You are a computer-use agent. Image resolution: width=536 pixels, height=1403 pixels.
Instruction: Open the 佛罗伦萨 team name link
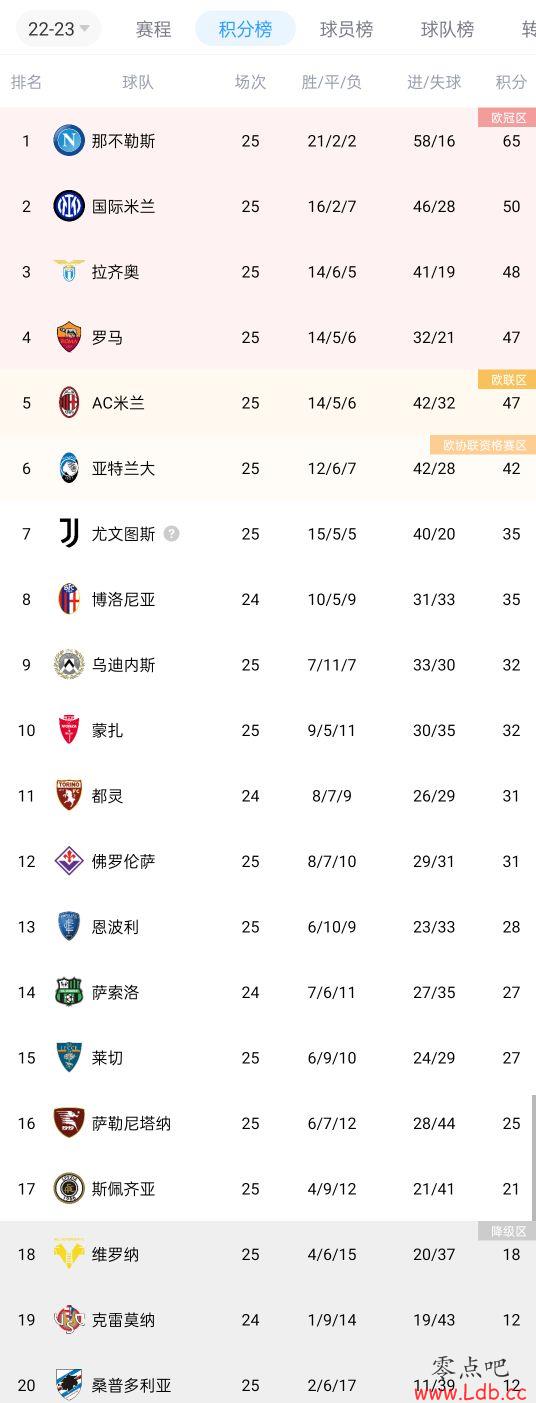coord(123,861)
